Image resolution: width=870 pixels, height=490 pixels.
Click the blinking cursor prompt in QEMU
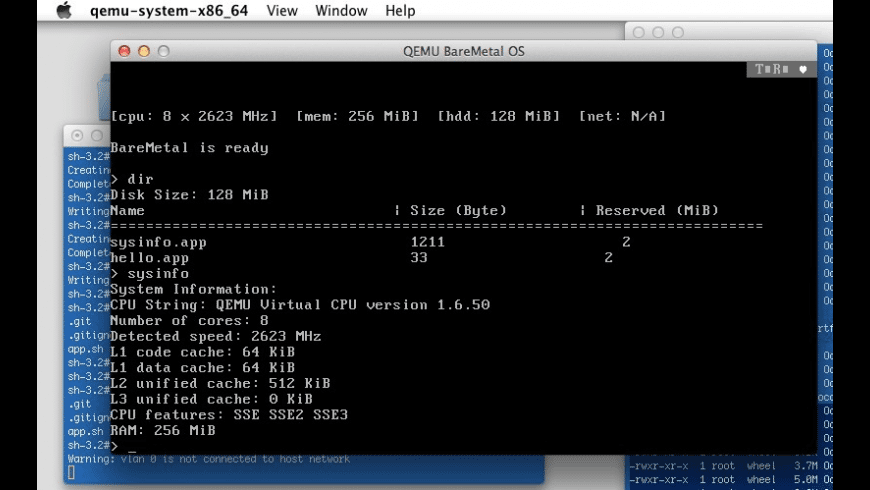[123, 446]
